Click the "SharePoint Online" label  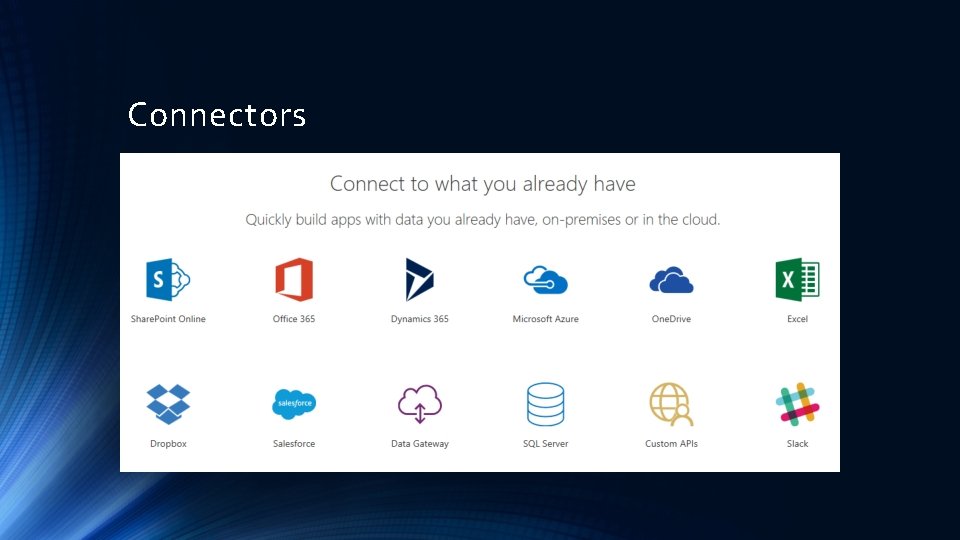click(x=168, y=319)
